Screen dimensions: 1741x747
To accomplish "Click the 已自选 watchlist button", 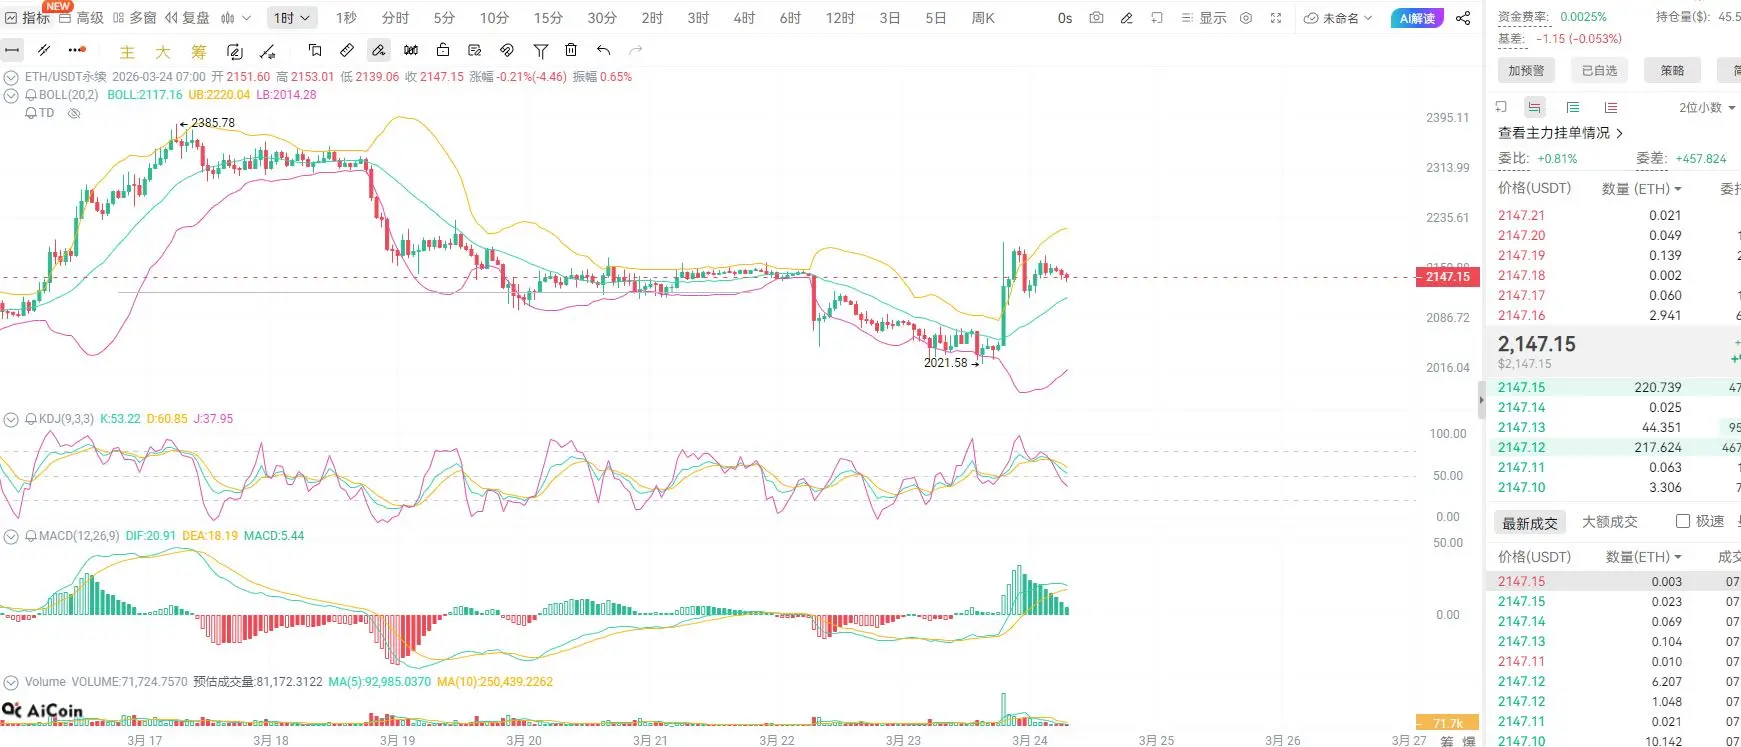I will tap(1599, 70).
